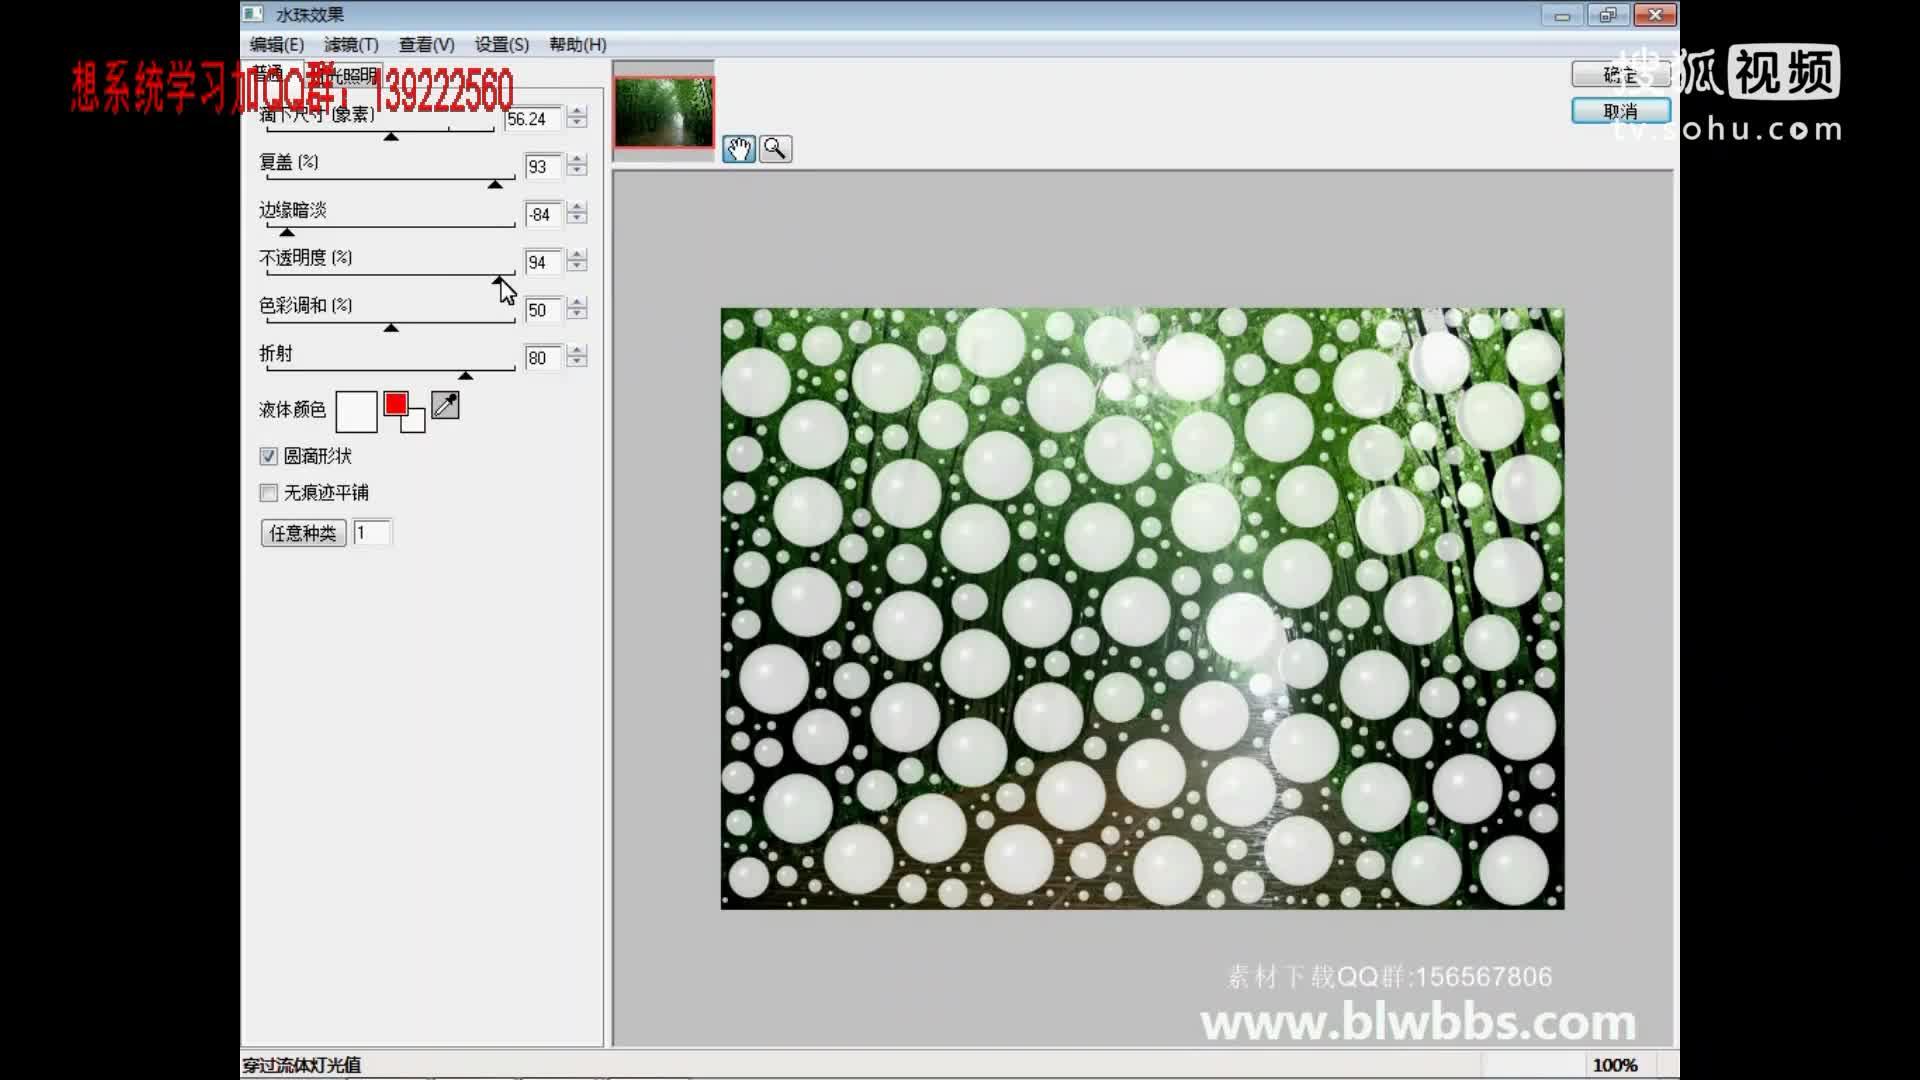1920x1080 pixels.
Task: Open the 设置(S) menu
Action: coord(501,45)
